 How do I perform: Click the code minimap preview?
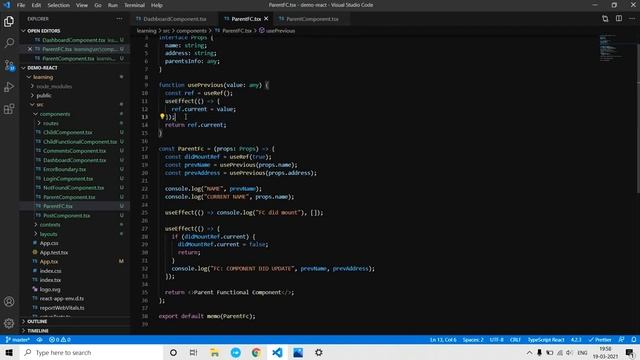click(x=610, y=48)
